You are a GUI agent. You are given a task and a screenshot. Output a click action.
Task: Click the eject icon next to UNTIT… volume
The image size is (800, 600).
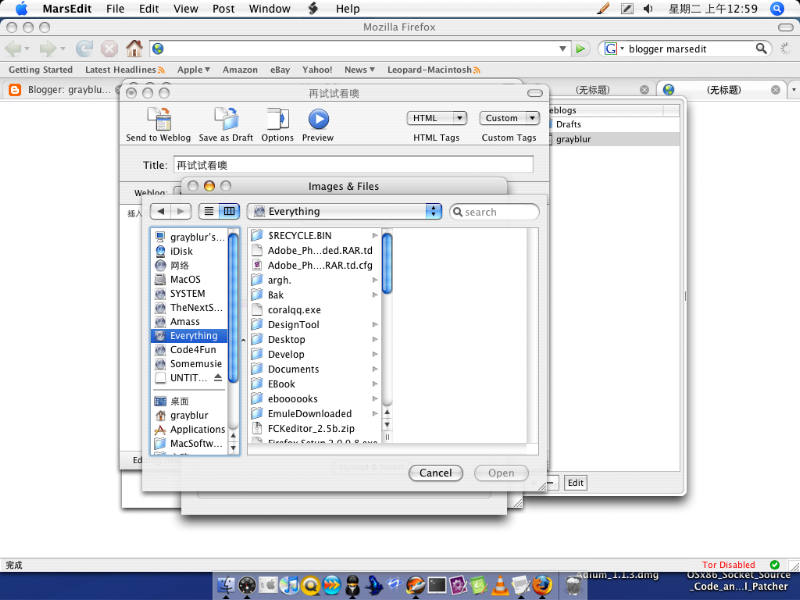pos(218,378)
